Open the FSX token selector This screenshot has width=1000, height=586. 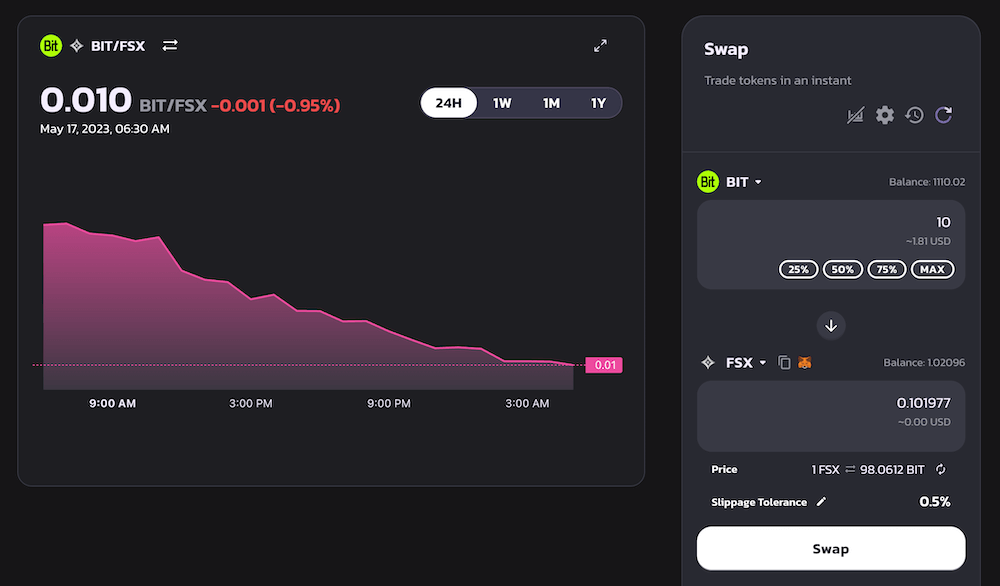tap(747, 362)
